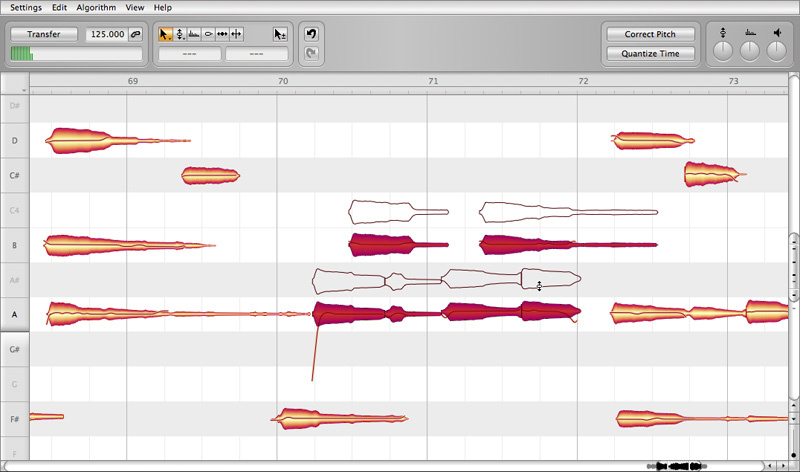Click bar 70 in the ruler
This screenshot has width=800, height=472.
click(x=283, y=81)
